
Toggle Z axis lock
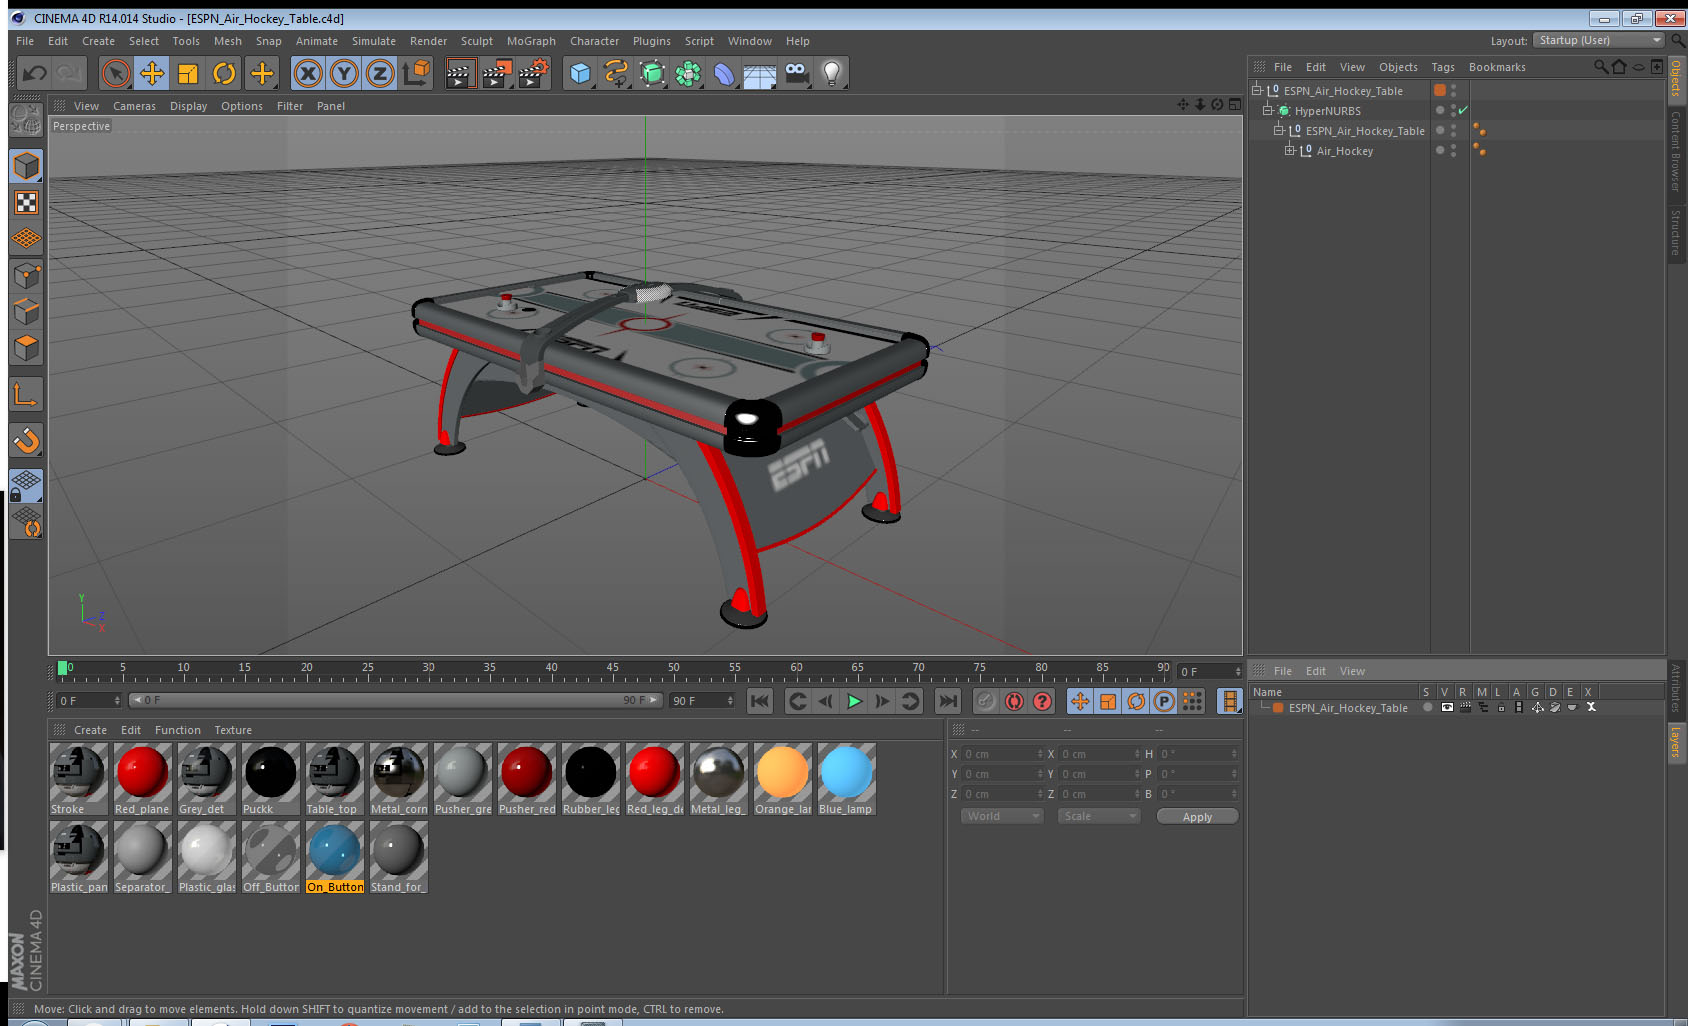click(380, 73)
